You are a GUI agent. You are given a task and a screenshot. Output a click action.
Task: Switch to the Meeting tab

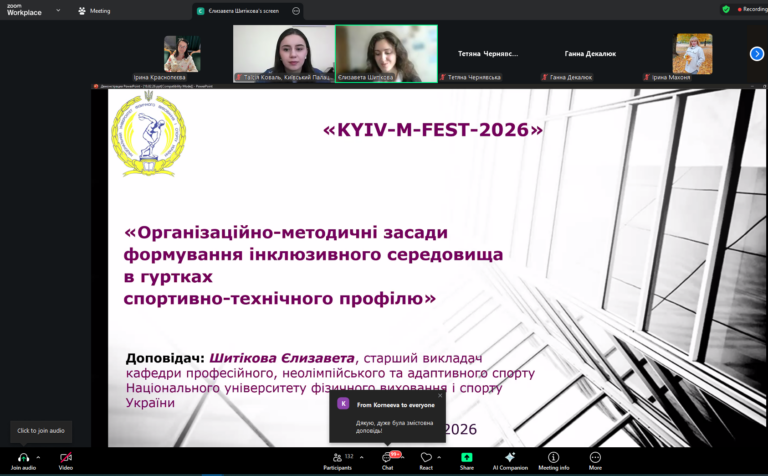tap(95, 11)
